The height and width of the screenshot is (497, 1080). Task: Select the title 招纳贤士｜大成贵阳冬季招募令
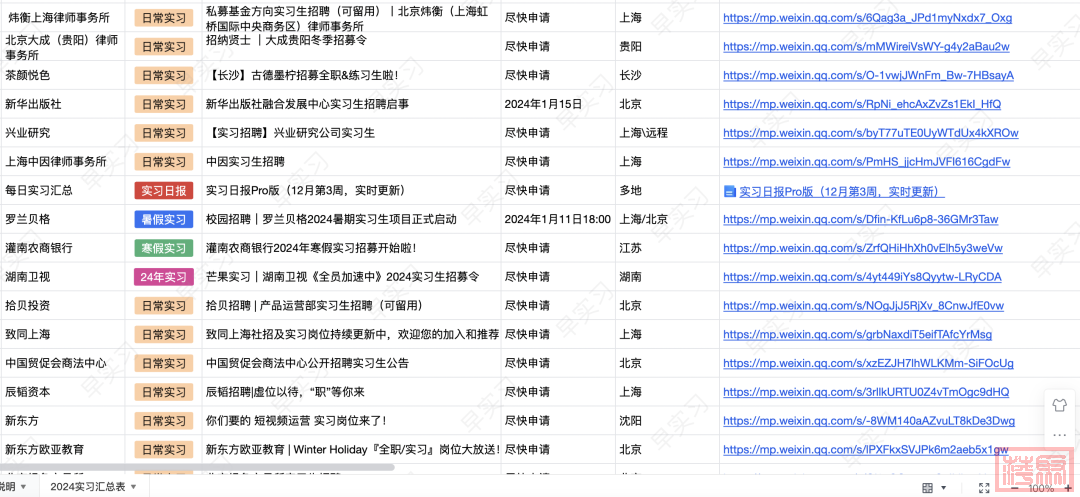[x=287, y=40]
